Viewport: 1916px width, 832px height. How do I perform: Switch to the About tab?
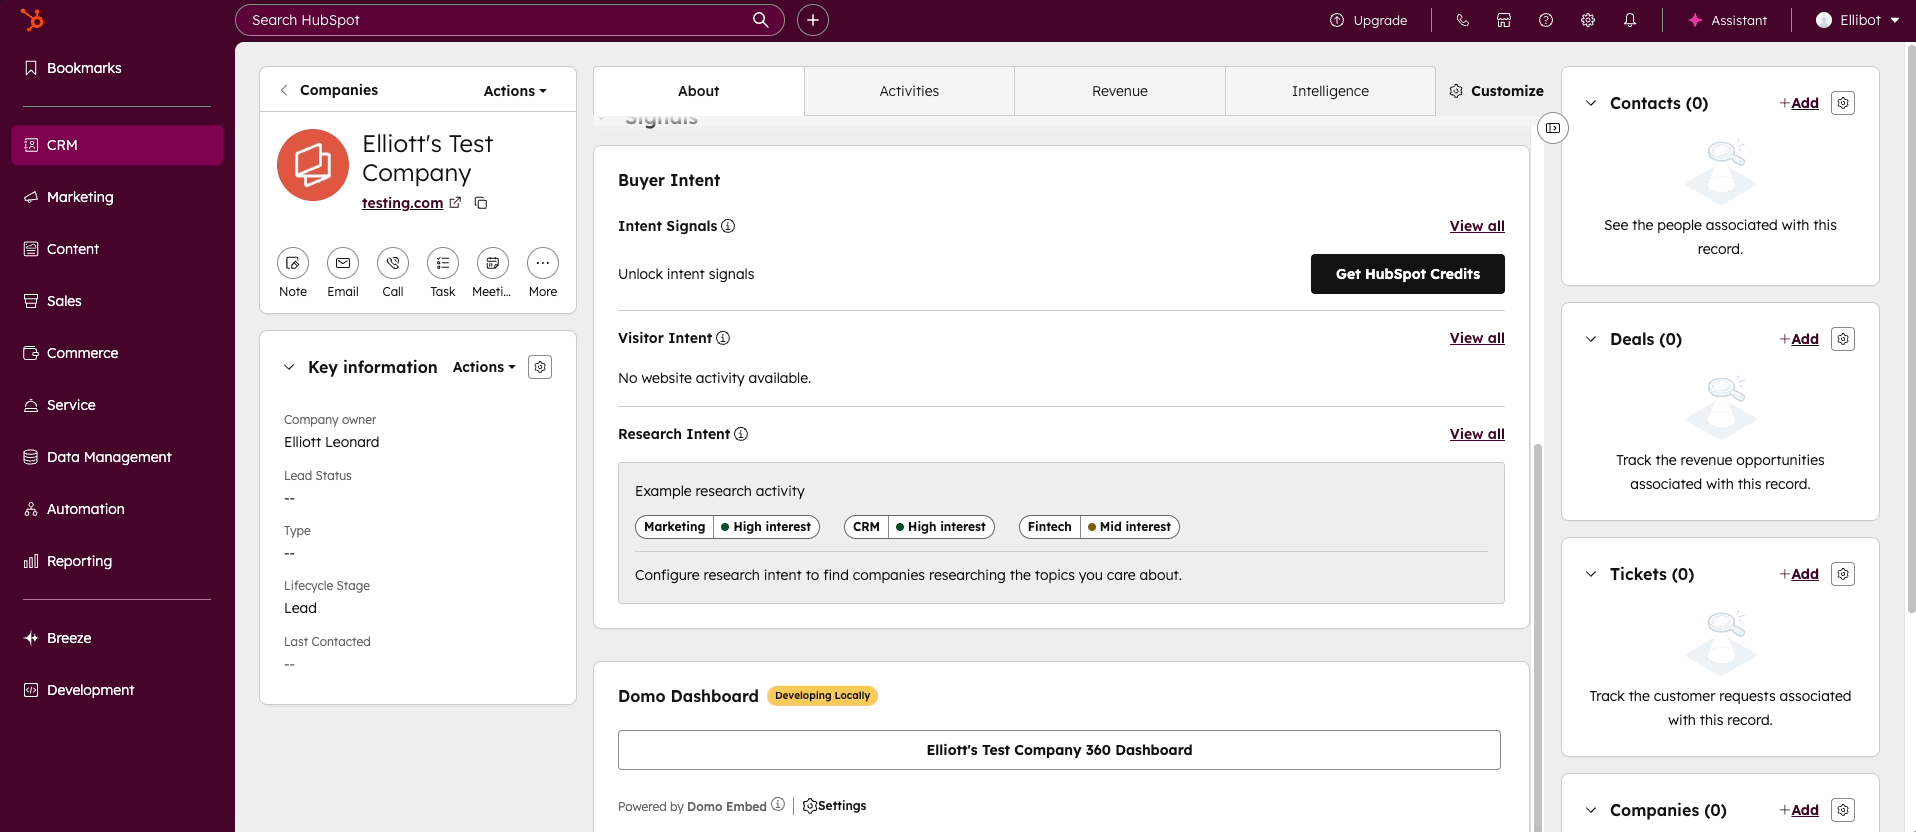tap(698, 91)
